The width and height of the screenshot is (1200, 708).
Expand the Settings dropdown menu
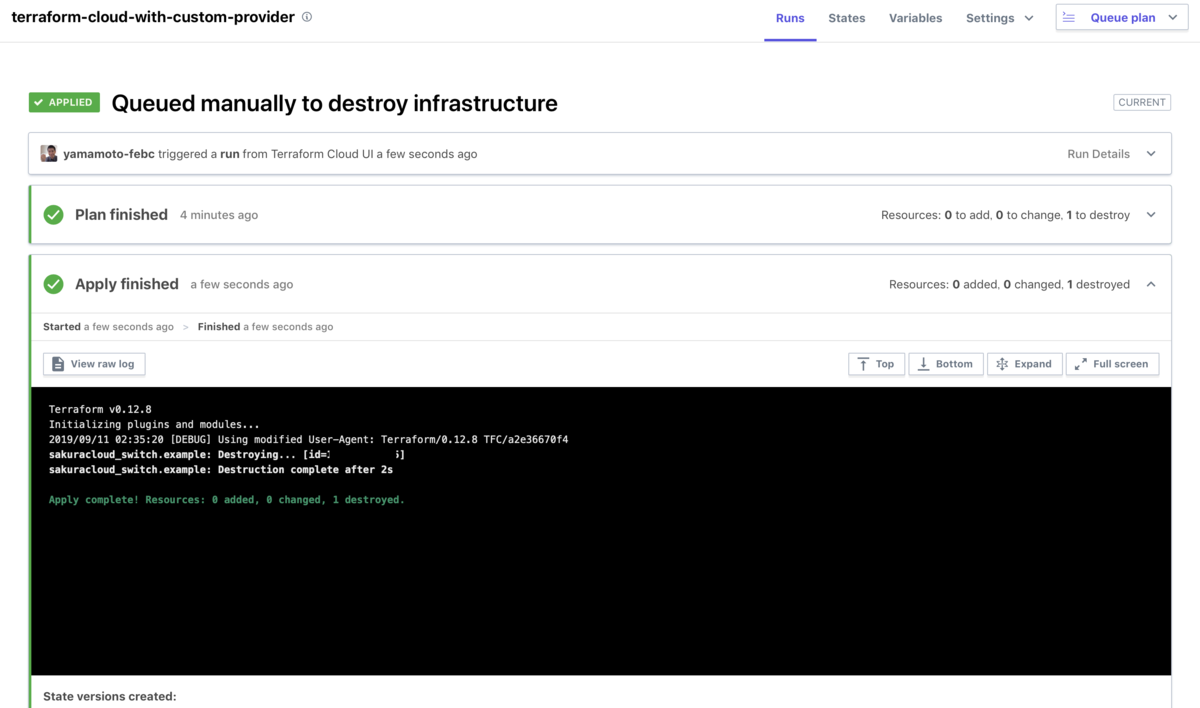click(1000, 18)
